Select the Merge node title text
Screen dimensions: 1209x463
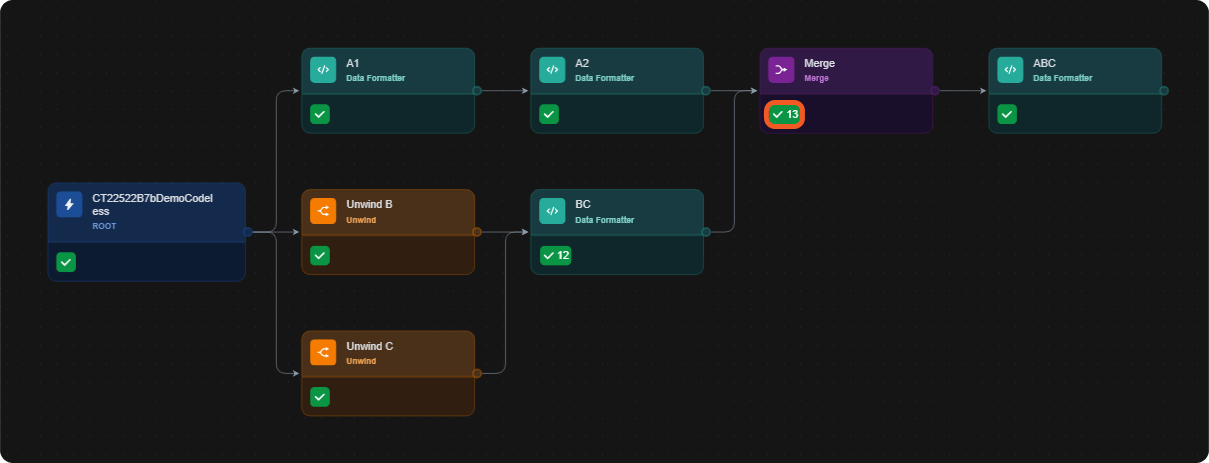pyautogui.click(x=819, y=63)
